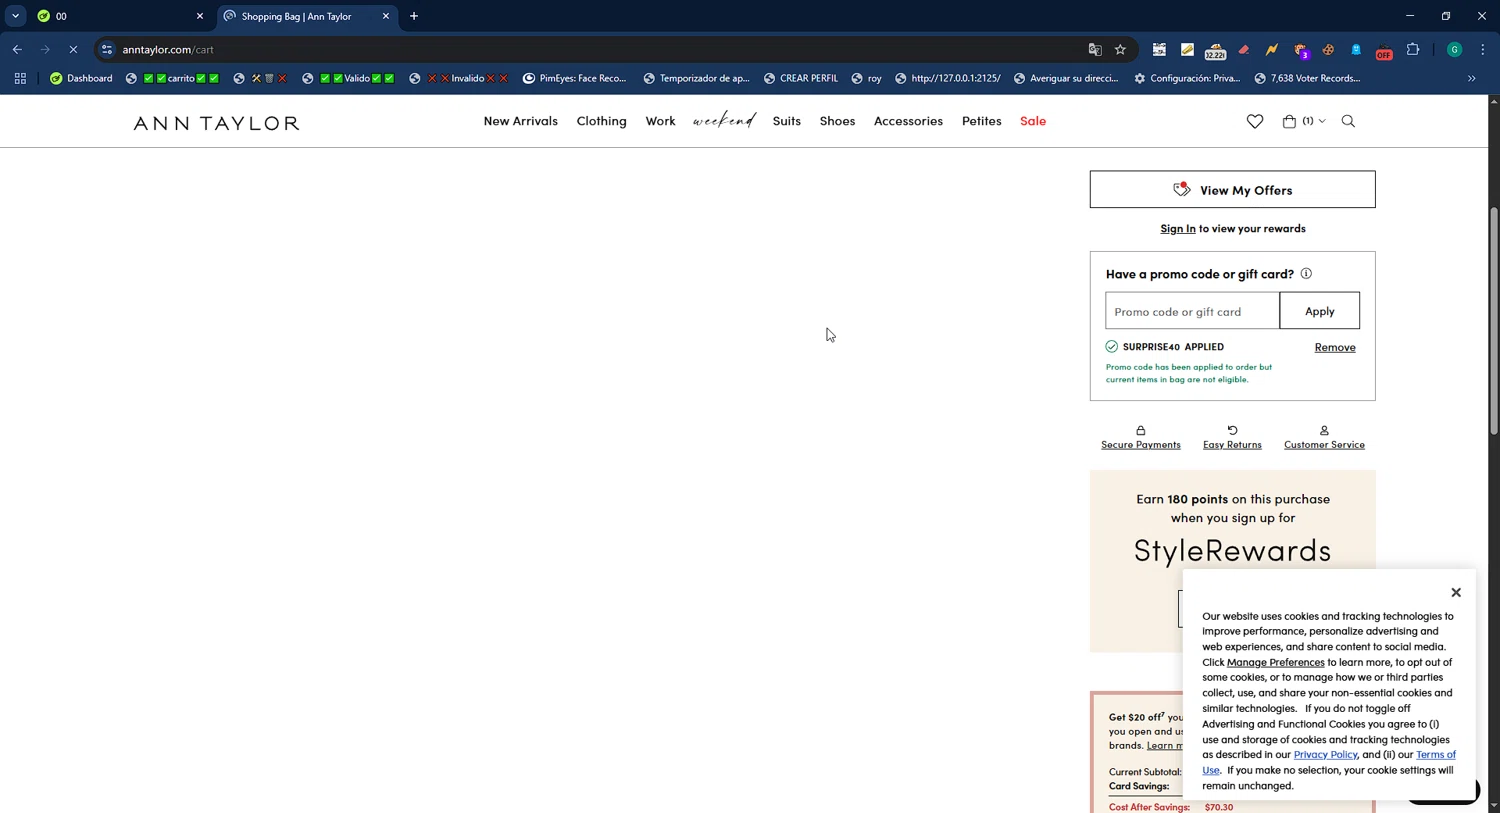Click the site information icon in address bar
The width and height of the screenshot is (1500, 813).
(107, 49)
